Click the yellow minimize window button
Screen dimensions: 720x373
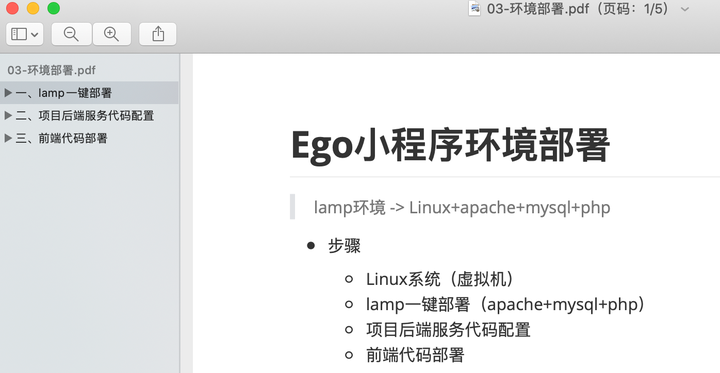click(x=33, y=8)
